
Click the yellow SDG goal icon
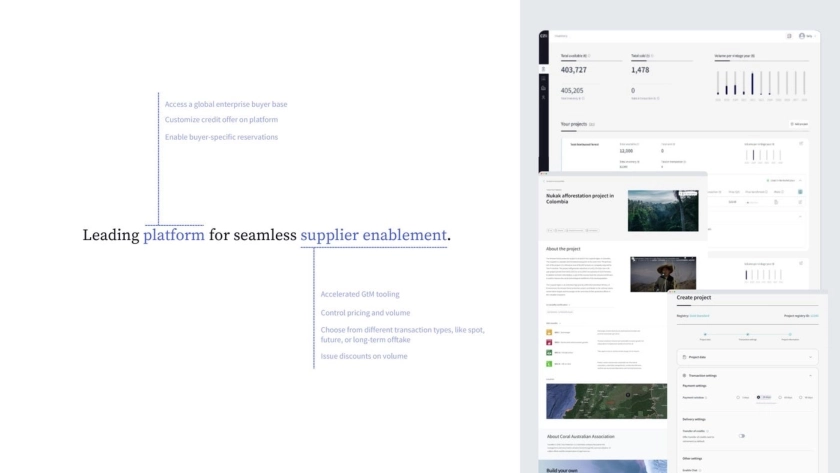[549, 331]
